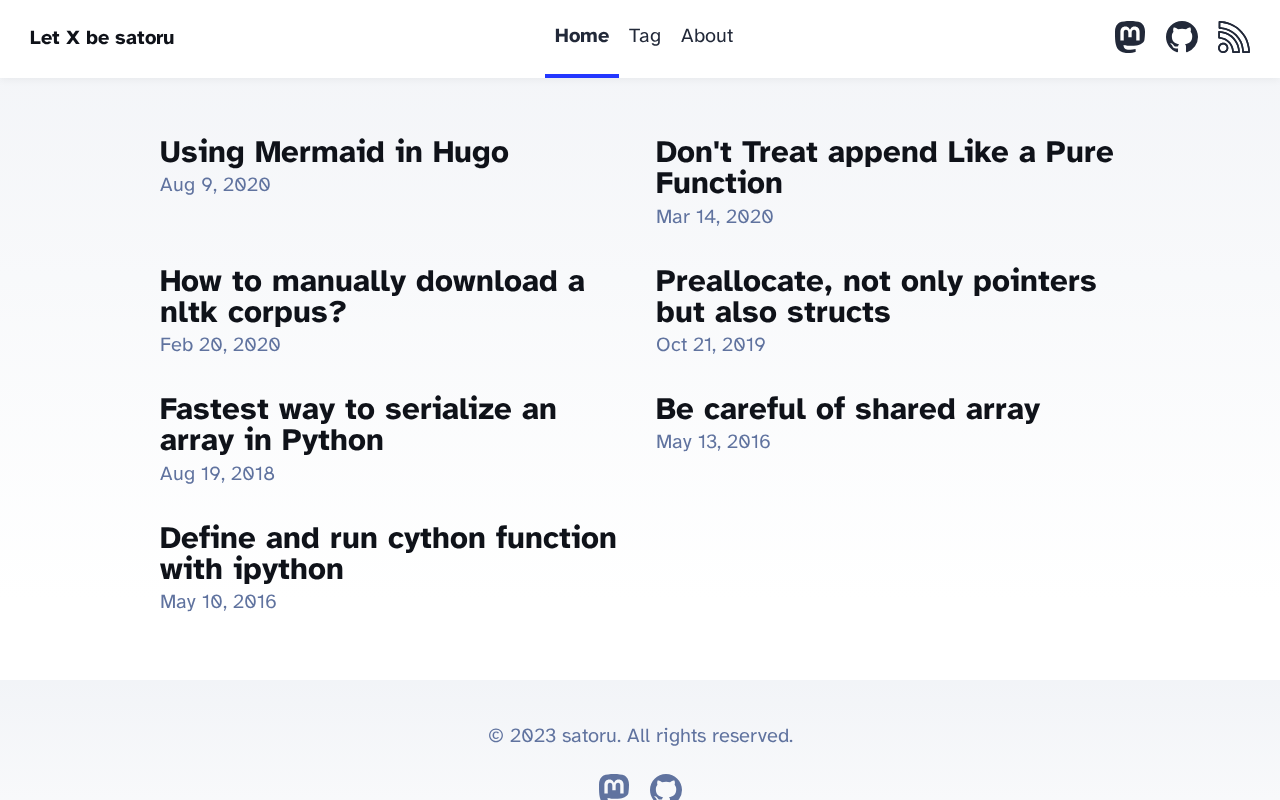Click the "Let X be satoru" site title

(102, 38)
